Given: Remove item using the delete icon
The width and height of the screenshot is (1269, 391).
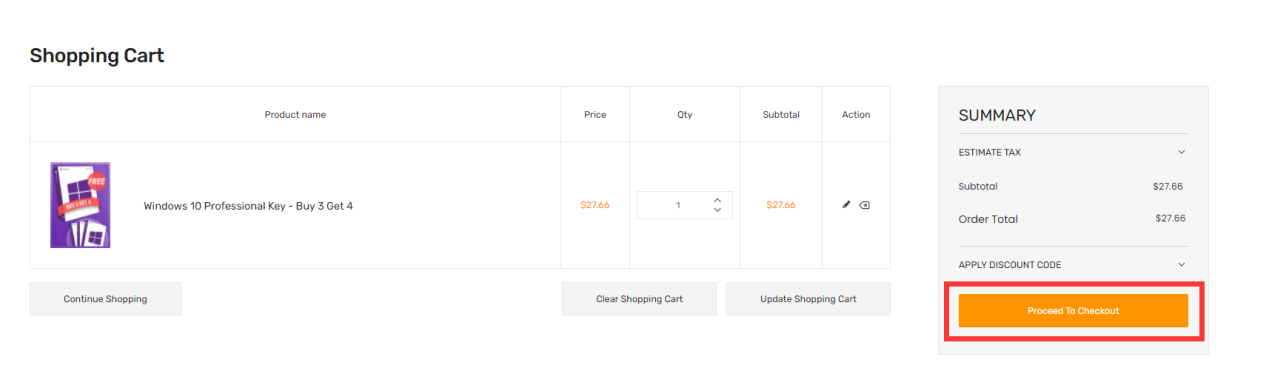Looking at the screenshot, I should point(865,205).
